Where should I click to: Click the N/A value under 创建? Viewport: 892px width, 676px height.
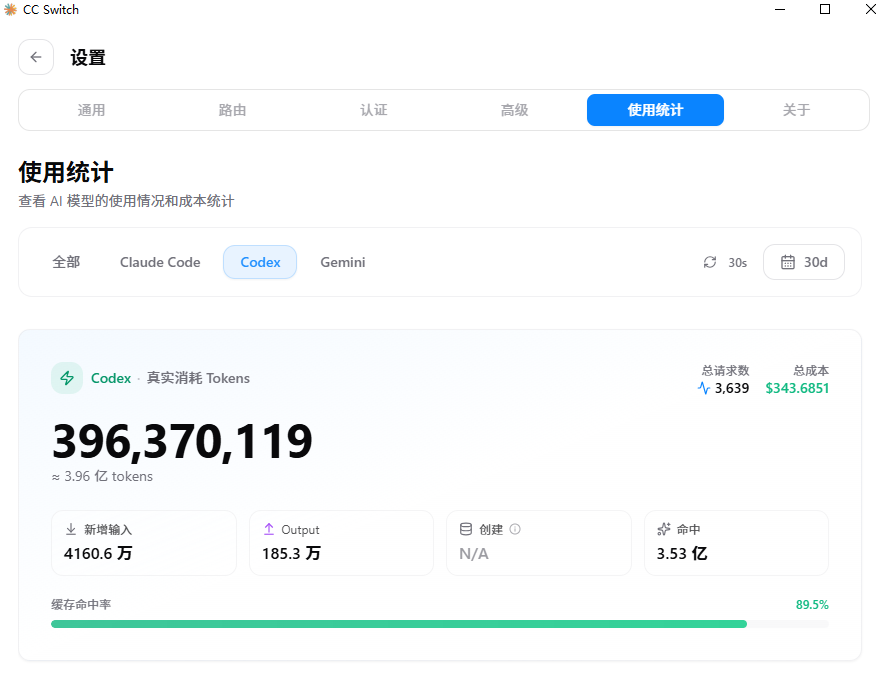[x=474, y=554]
